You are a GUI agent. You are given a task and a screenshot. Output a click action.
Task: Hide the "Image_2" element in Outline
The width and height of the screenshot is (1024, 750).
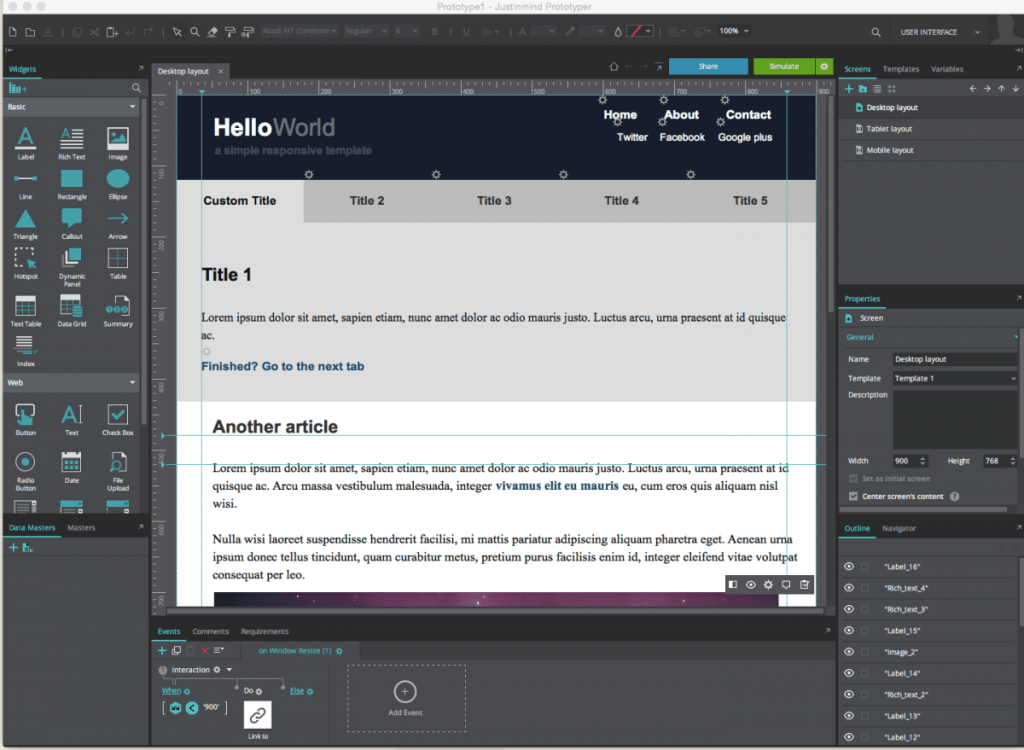click(848, 651)
